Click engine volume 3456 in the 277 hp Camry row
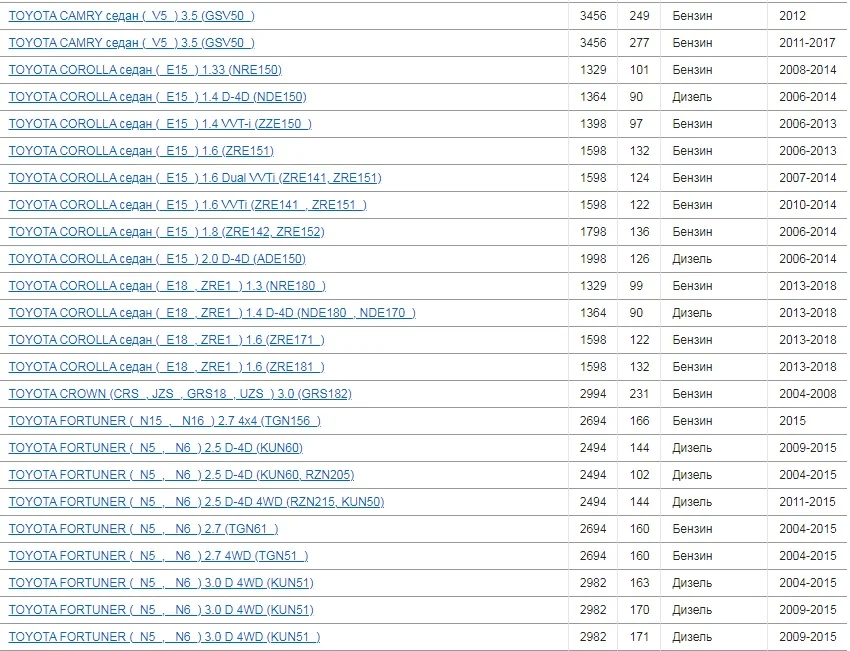 [593, 43]
